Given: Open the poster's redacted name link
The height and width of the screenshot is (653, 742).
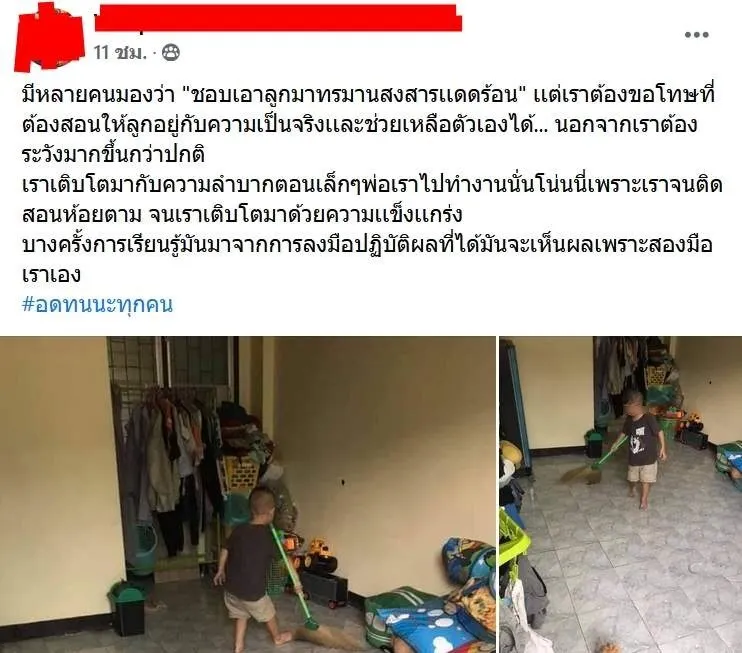Looking at the screenshot, I should (278, 18).
